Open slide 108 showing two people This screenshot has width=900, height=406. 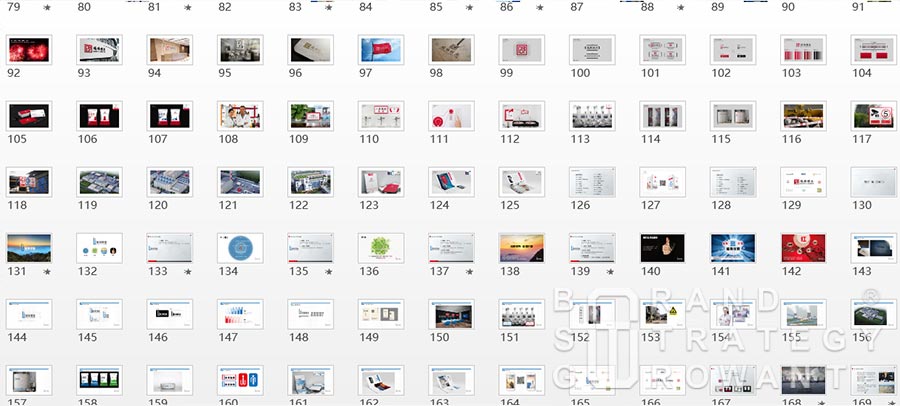pos(240,116)
